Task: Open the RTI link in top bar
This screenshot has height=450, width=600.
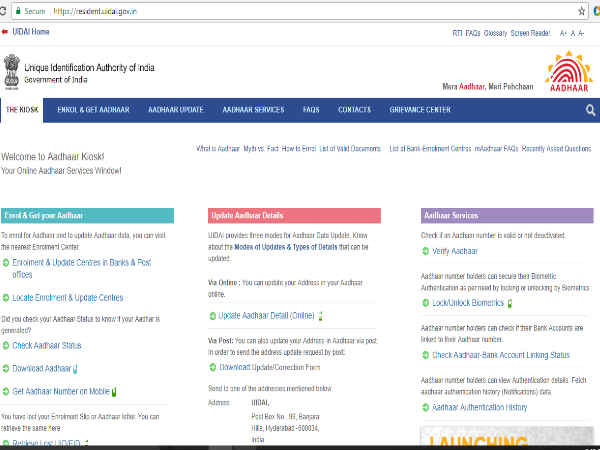Action: (x=457, y=33)
